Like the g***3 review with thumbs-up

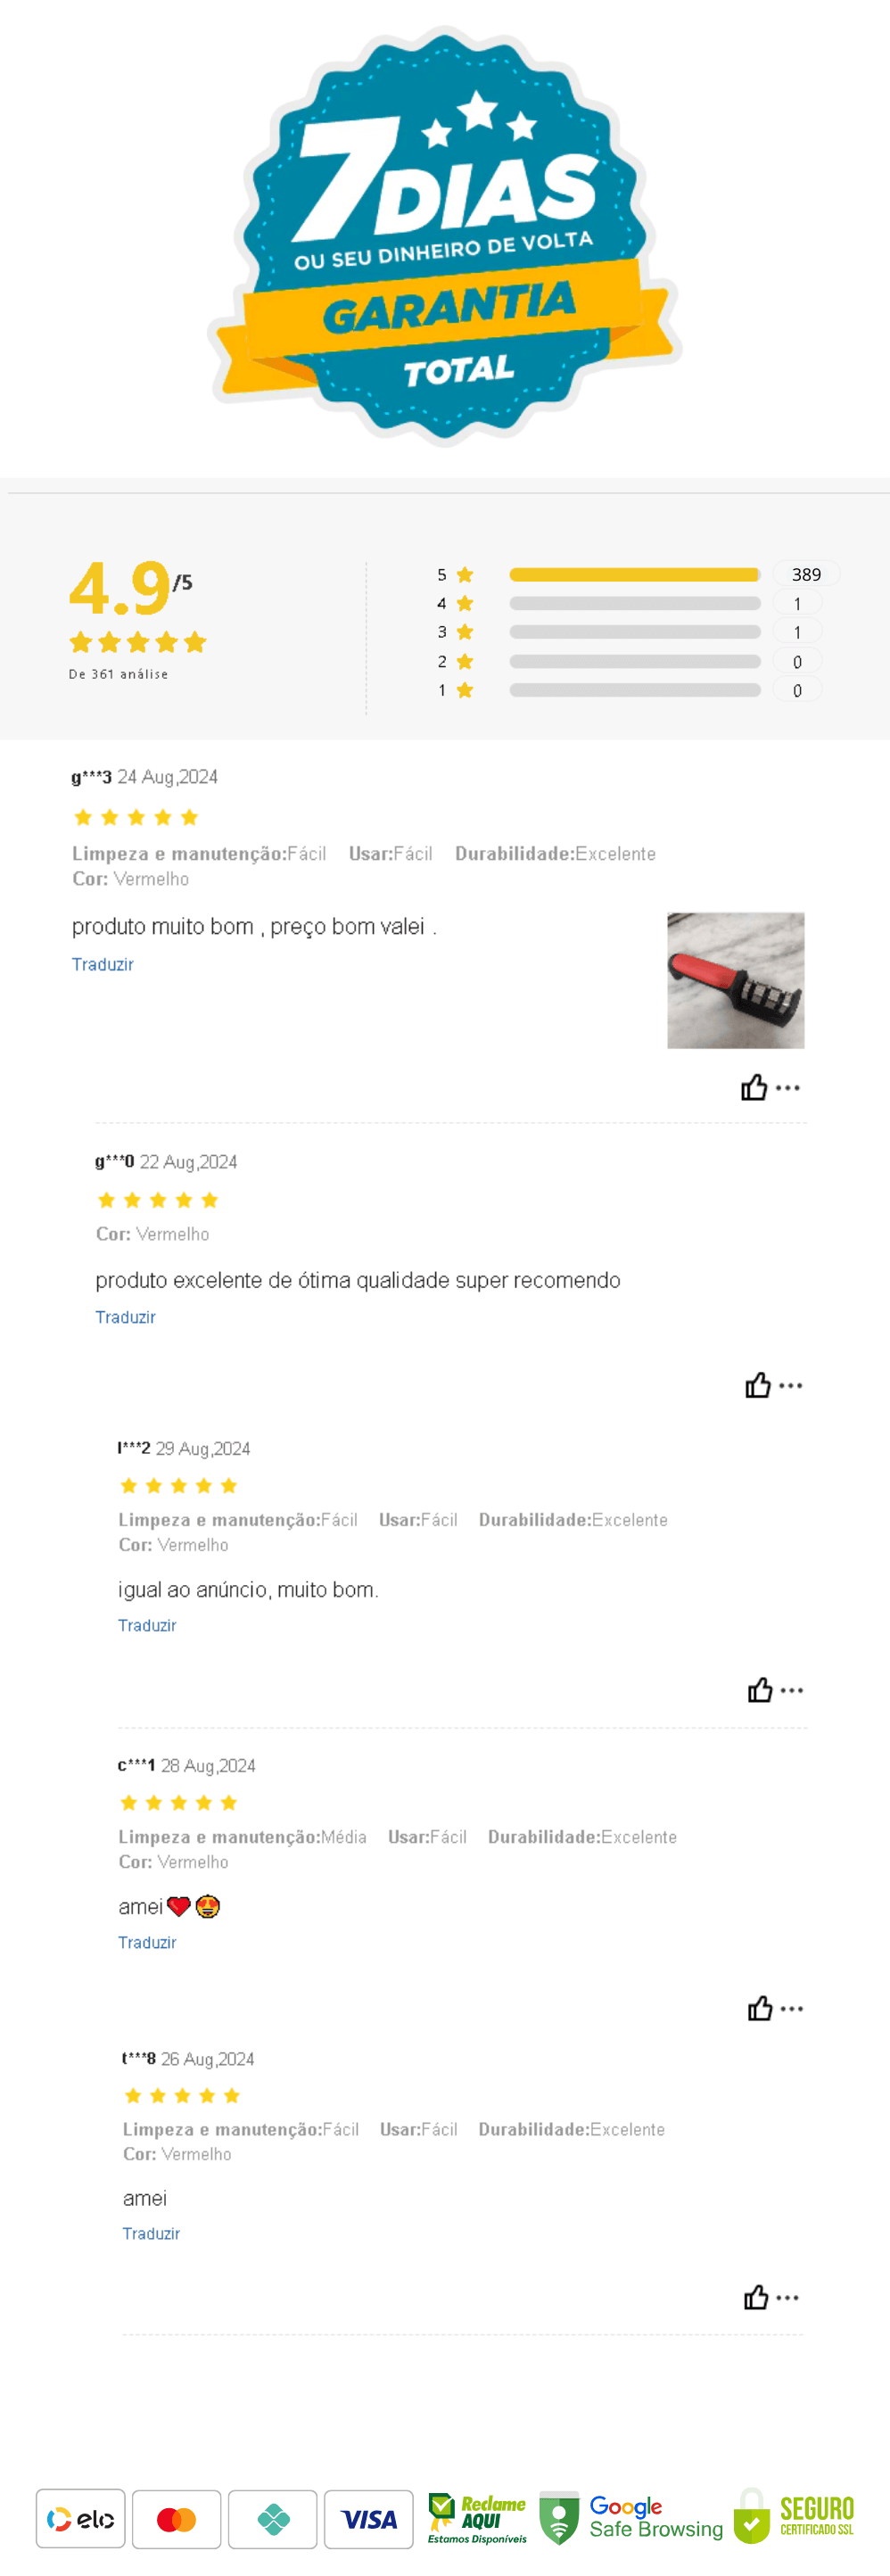tap(754, 1087)
